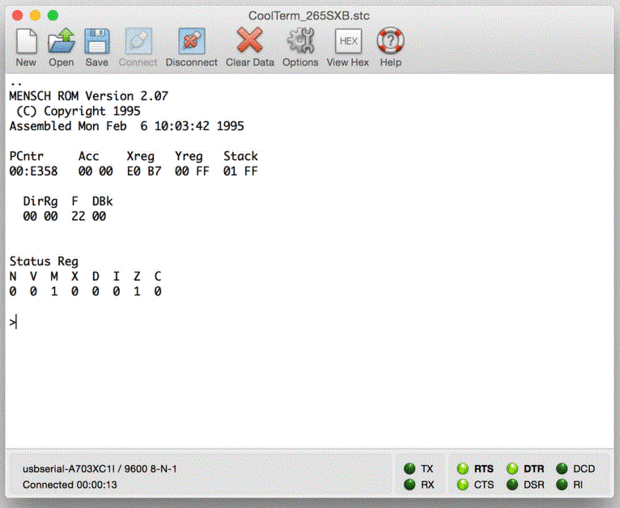Toggle the RTS signal LED
This screenshot has height=508, width=620.
click(x=463, y=469)
